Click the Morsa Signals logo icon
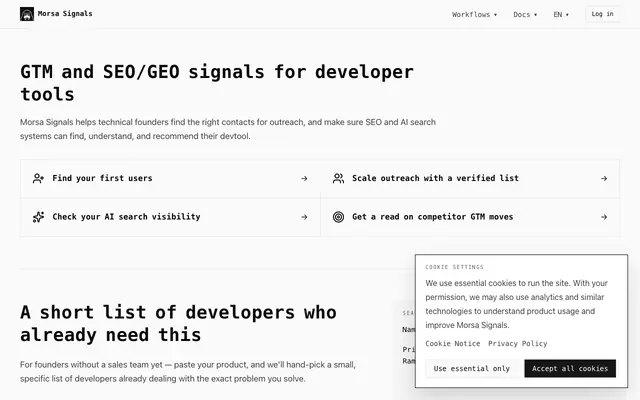The image size is (640, 400). click(x=27, y=14)
